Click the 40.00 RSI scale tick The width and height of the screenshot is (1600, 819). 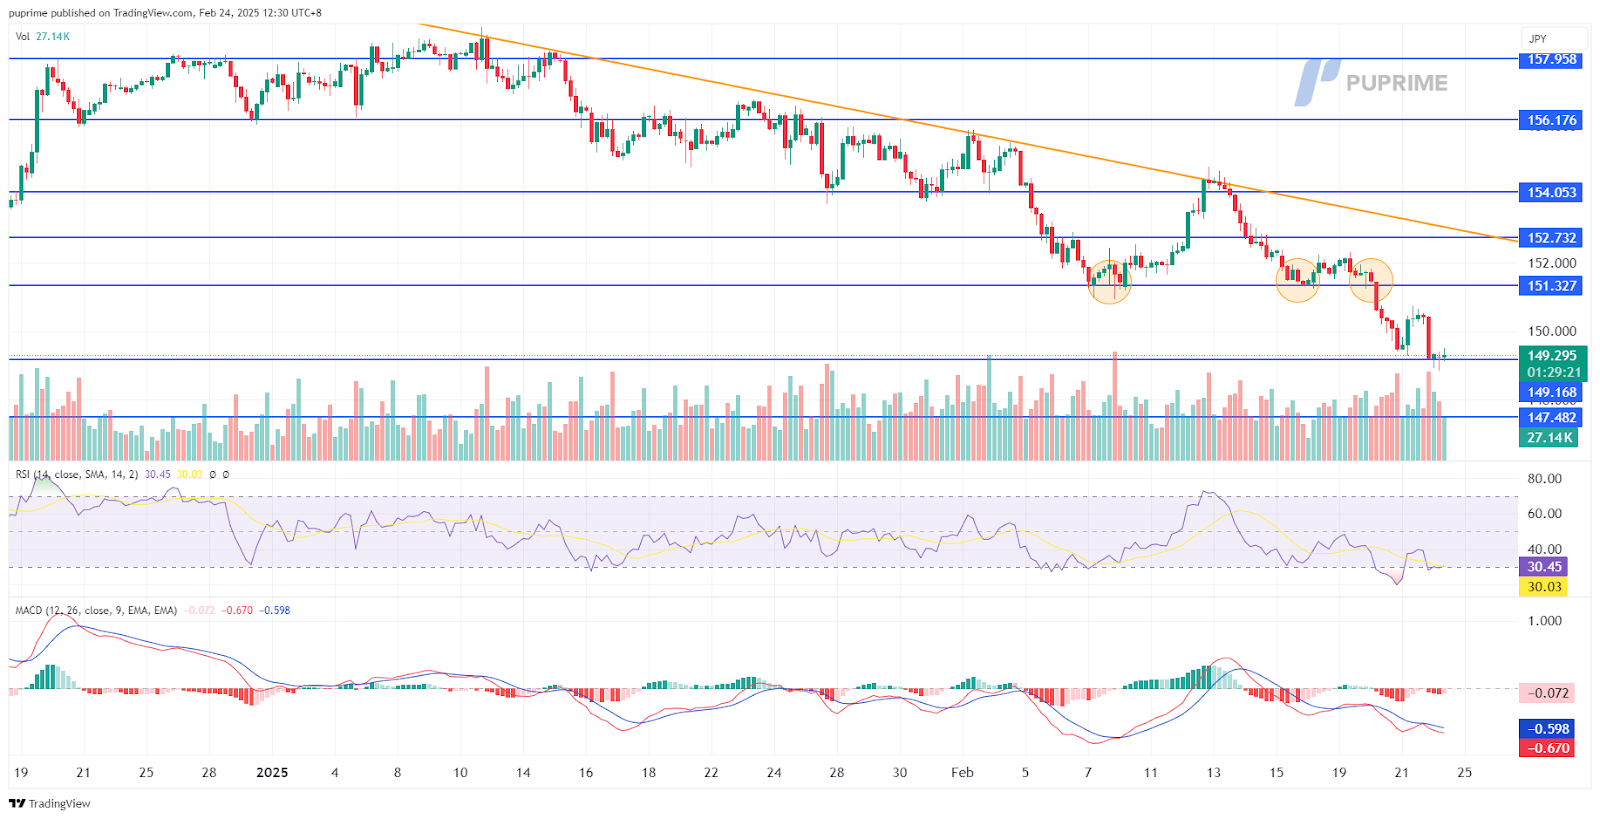pyautogui.click(x=1544, y=549)
